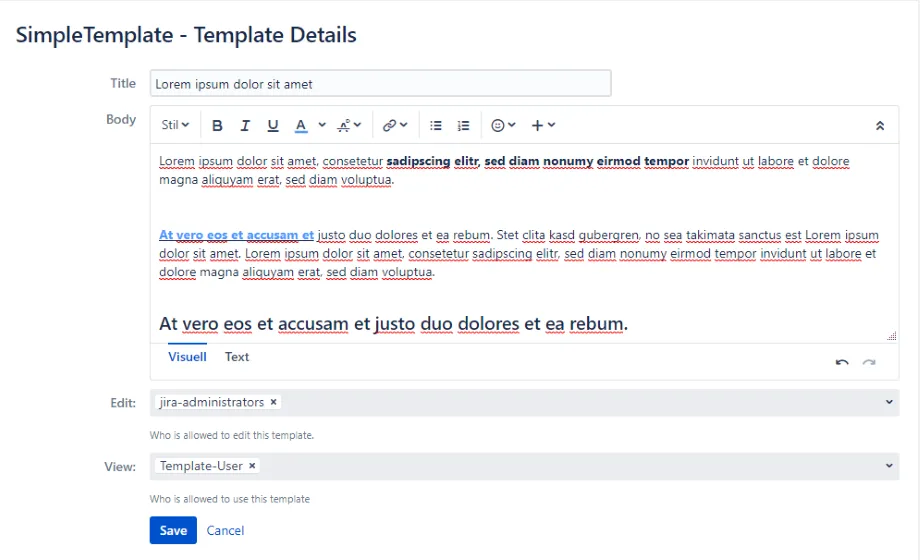Cancel editing the template
This screenshot has height=560, width=920.
(225, 530)
